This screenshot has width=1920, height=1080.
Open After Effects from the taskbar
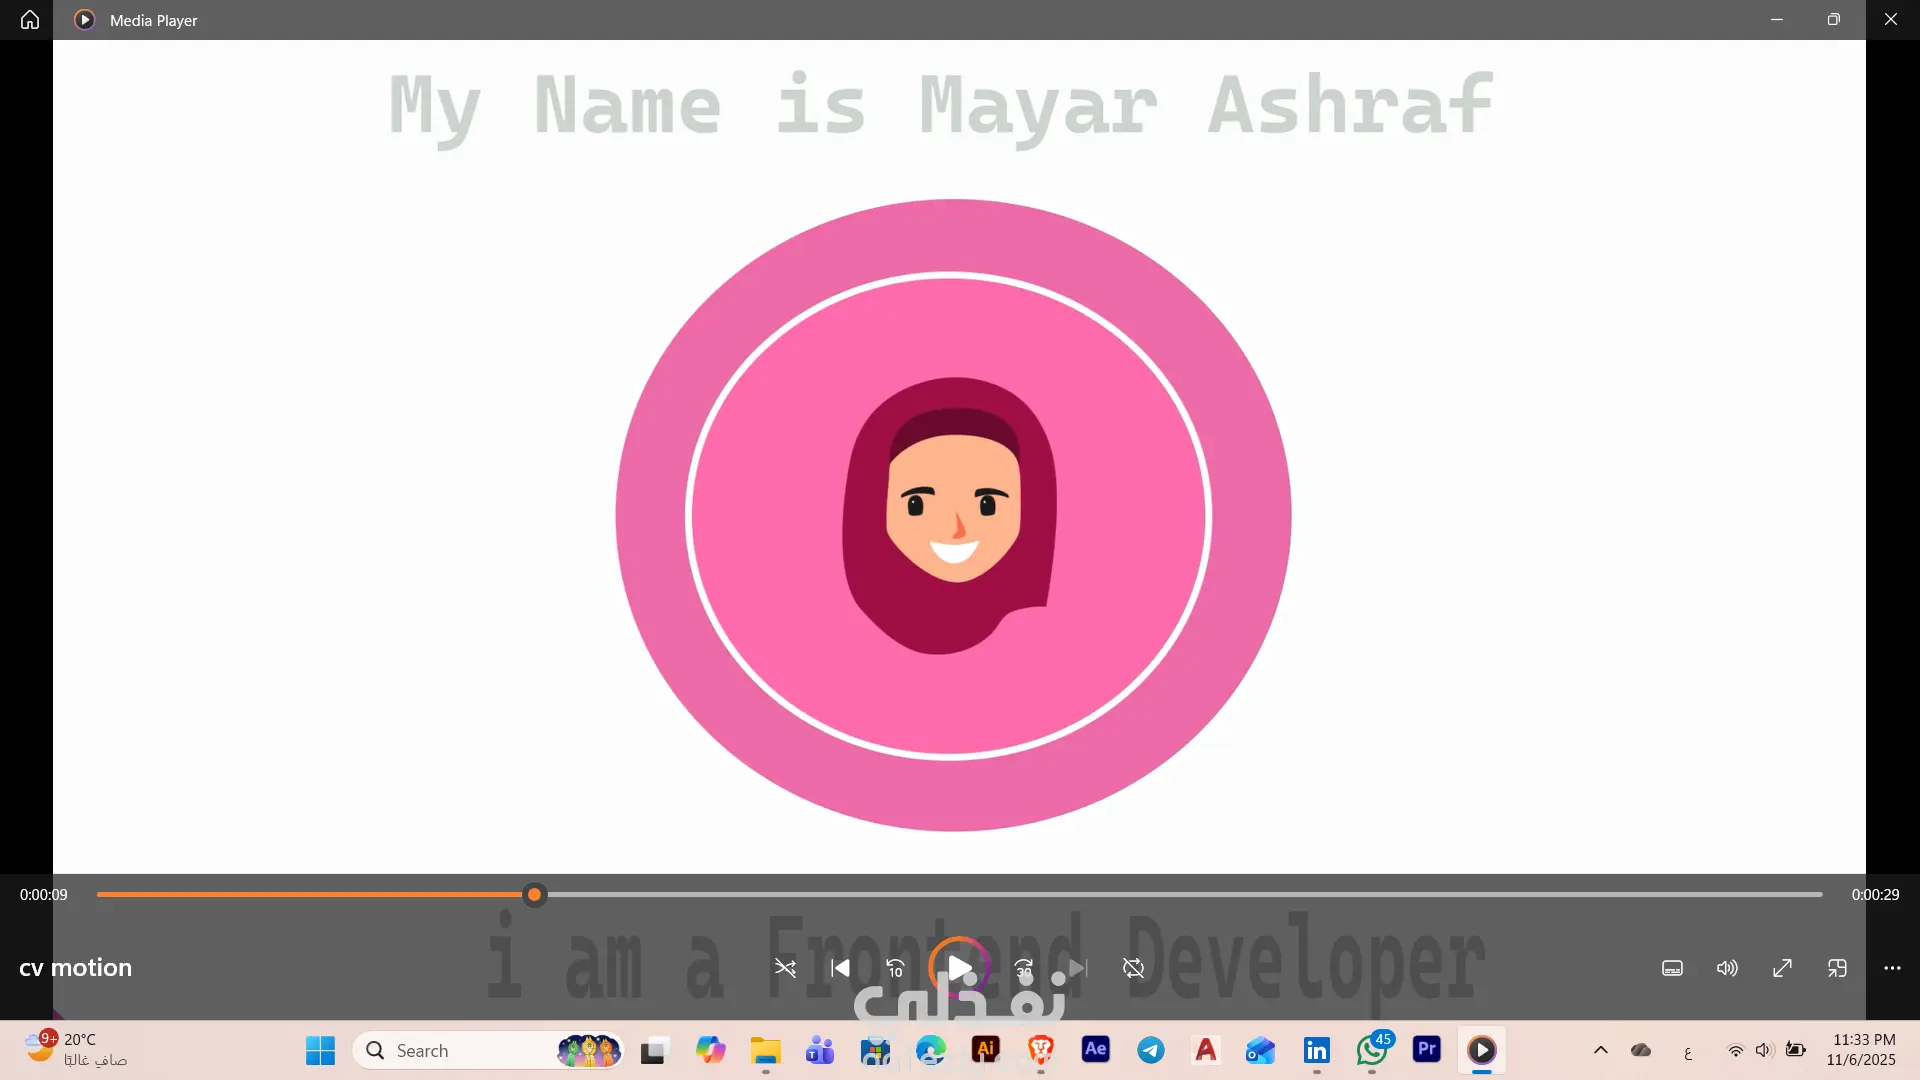(x=1096, y=1049)
